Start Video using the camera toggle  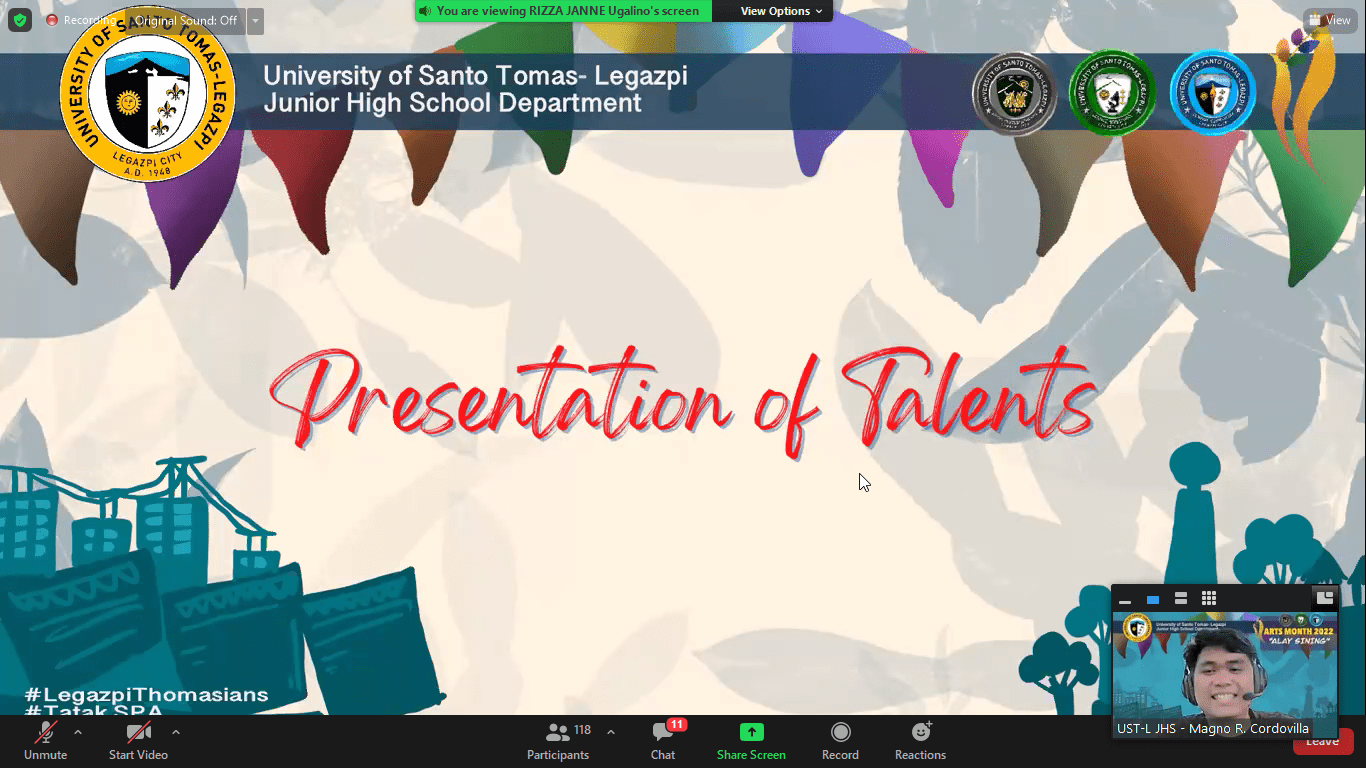click(x=138, y=733)
